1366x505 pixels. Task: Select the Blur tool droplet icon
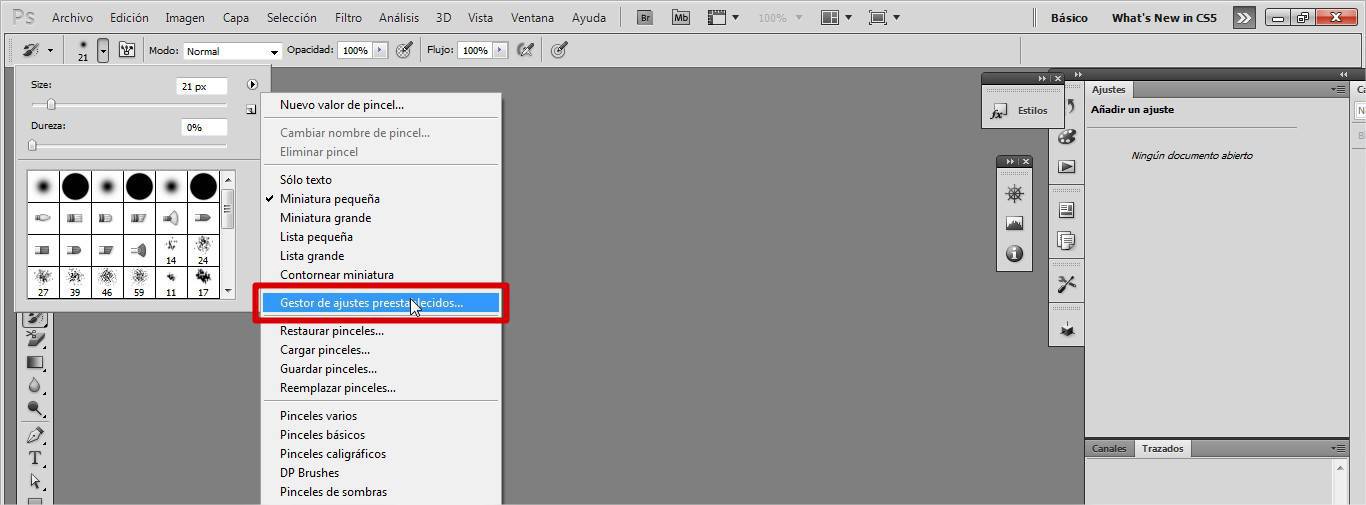click(35, 385)
